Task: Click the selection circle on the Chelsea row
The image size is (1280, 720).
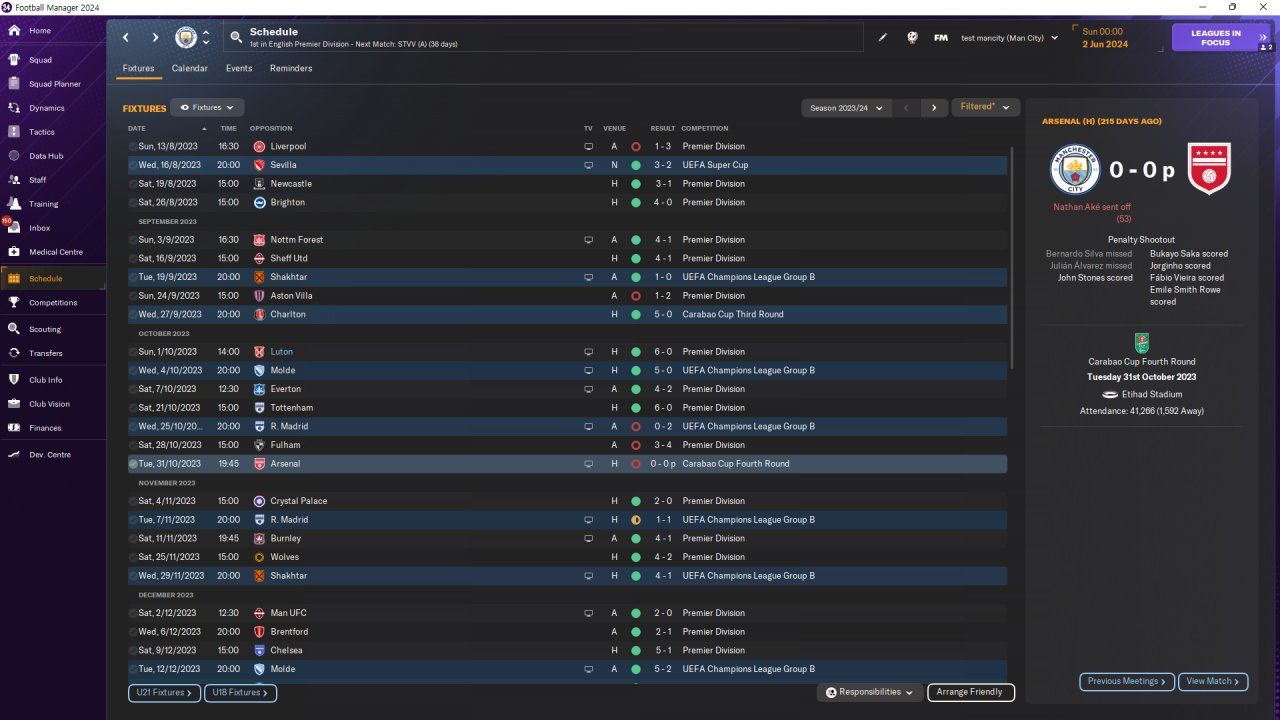Action: (133, 650)
